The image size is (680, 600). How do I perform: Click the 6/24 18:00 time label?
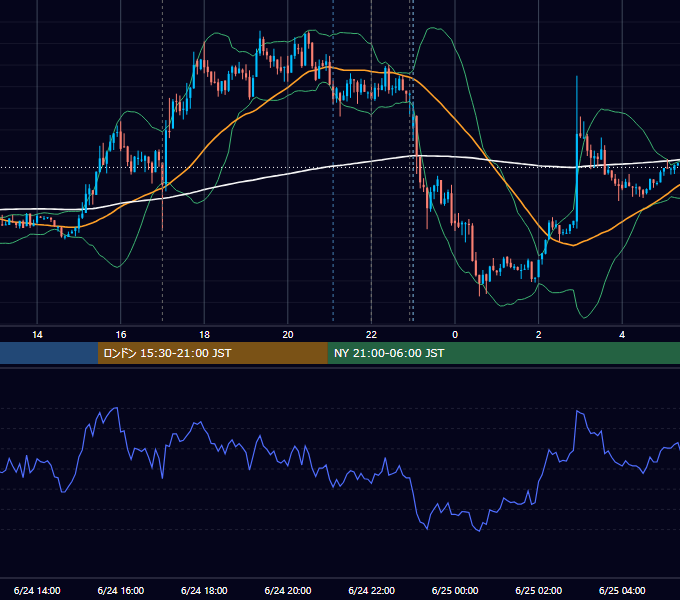204,590
